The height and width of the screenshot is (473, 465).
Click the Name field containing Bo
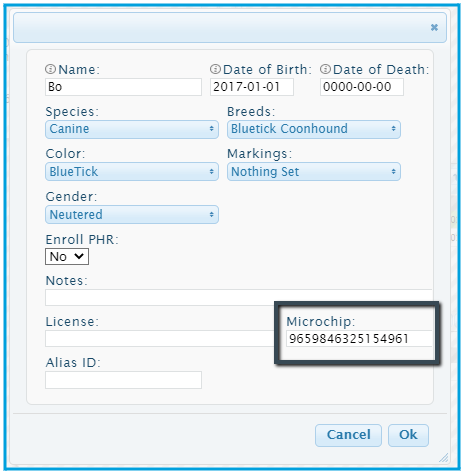(123, 87)
